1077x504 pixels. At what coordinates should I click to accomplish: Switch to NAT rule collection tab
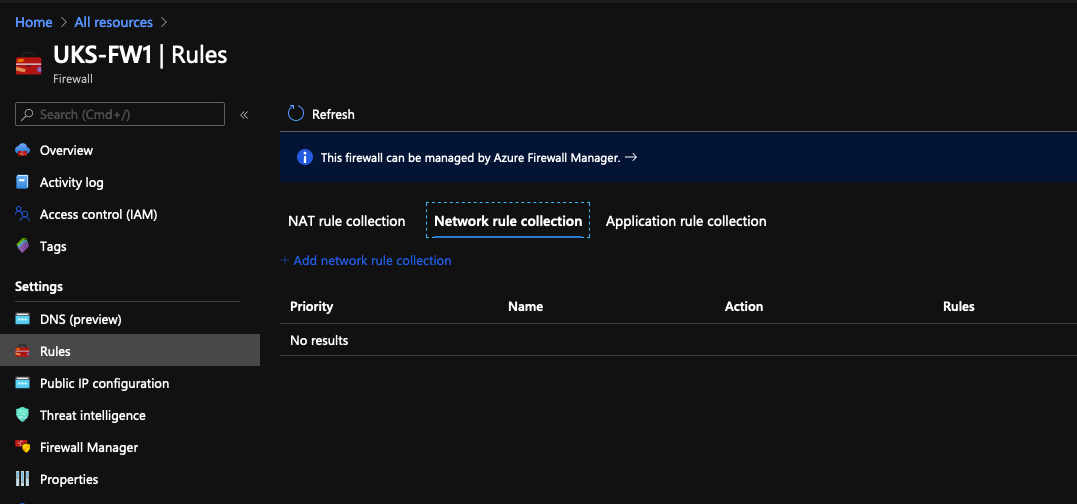346,221
